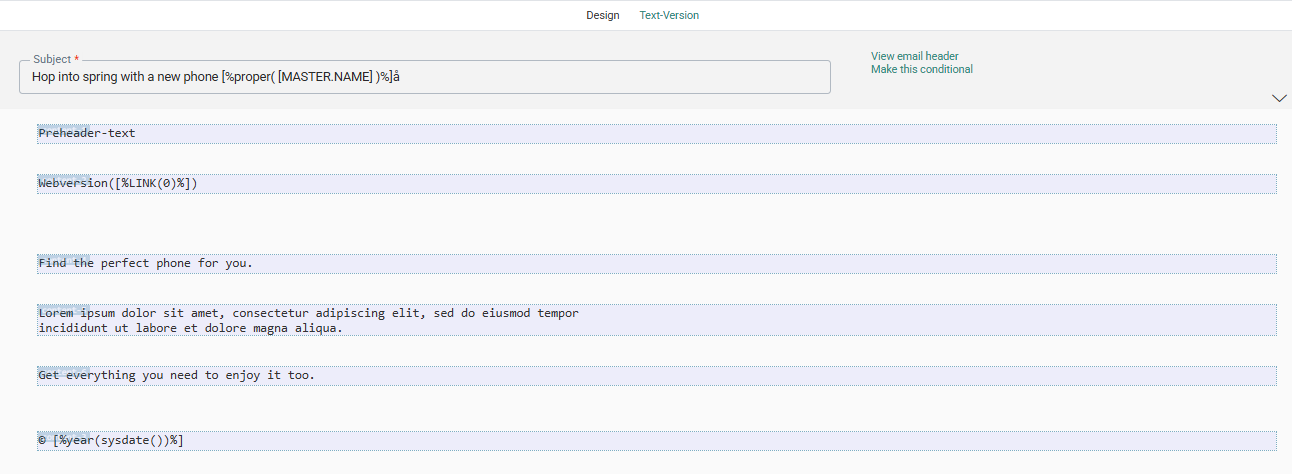Expand the email header chevron arrow
Viewport: 1292px width, 474px height.
[1278, 98]
